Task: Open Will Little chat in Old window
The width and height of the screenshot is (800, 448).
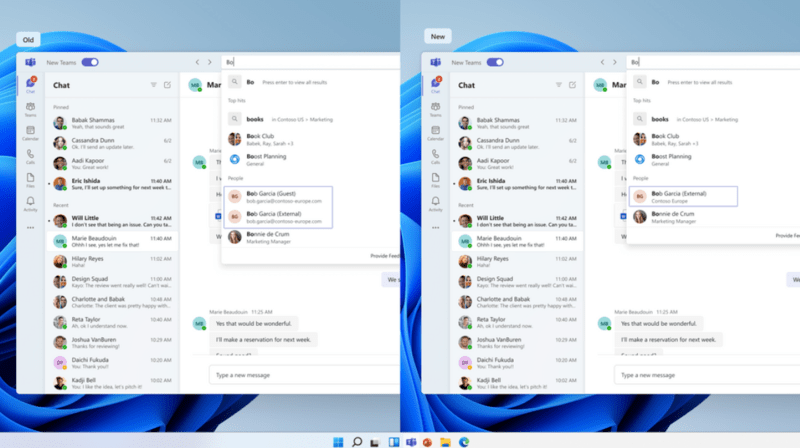Action: coord(112,221)
